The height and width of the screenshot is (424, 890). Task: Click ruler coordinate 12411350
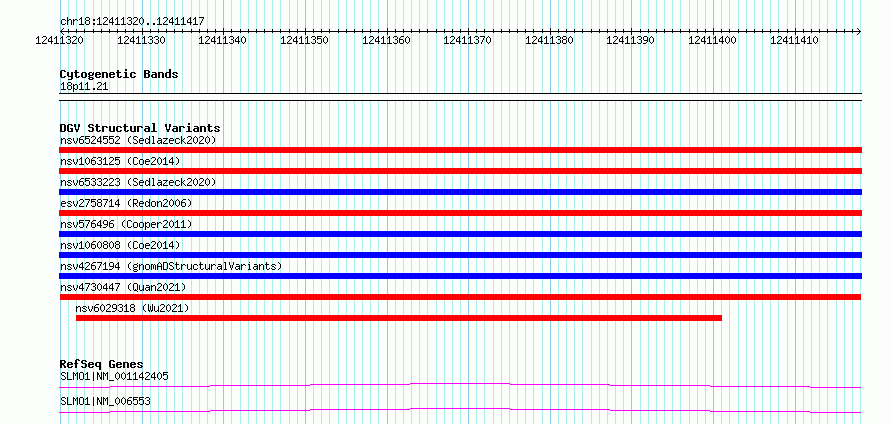pyautogui.click(x=305, y=40)
